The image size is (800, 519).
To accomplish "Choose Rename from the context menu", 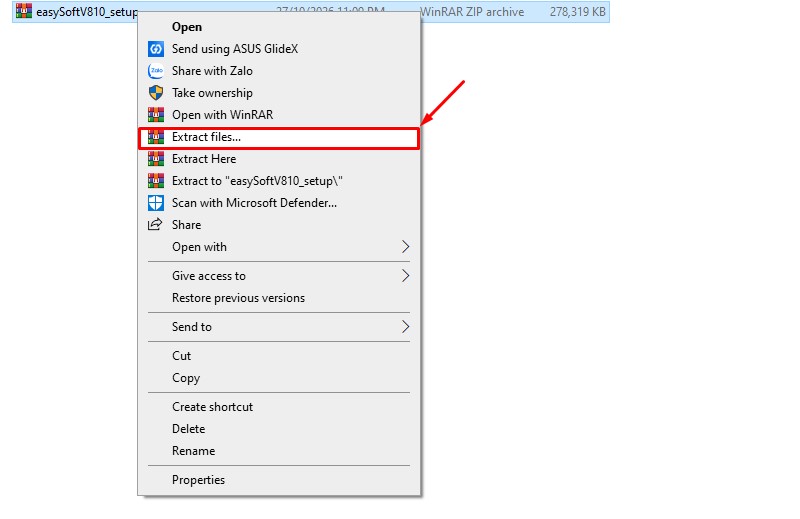I will 279,451.
